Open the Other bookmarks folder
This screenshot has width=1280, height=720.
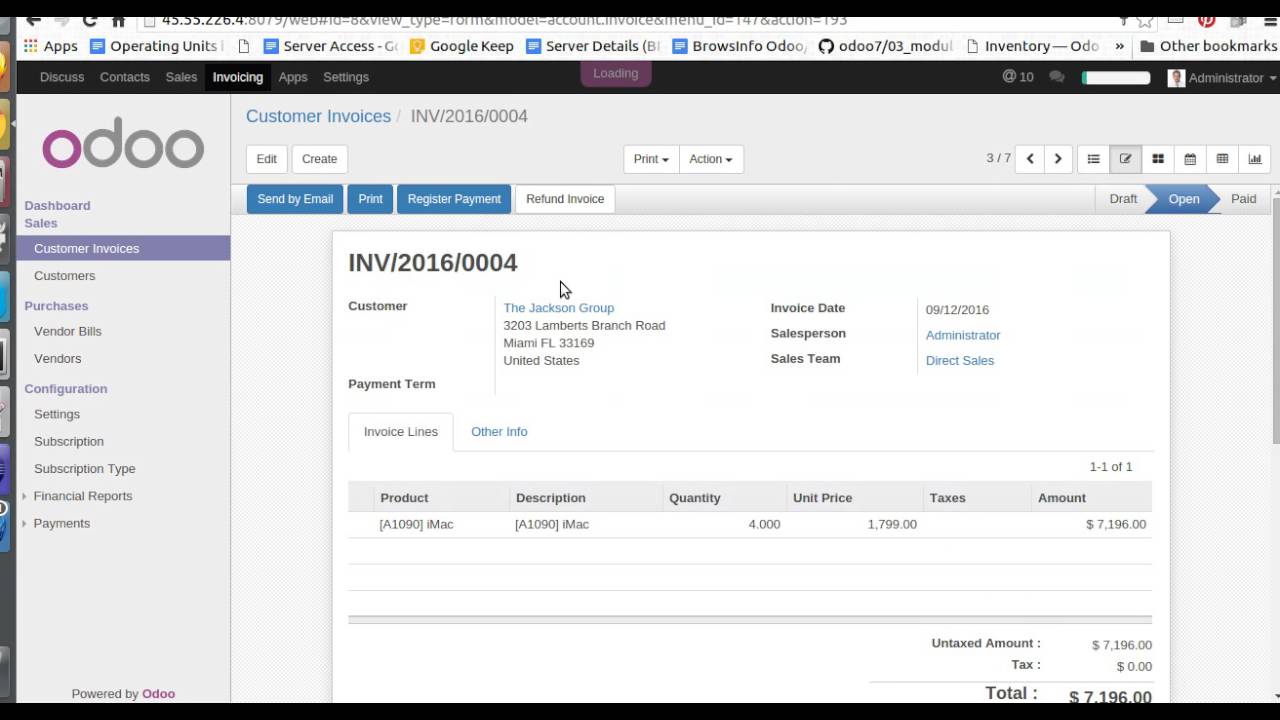[x=1208, y=46]
